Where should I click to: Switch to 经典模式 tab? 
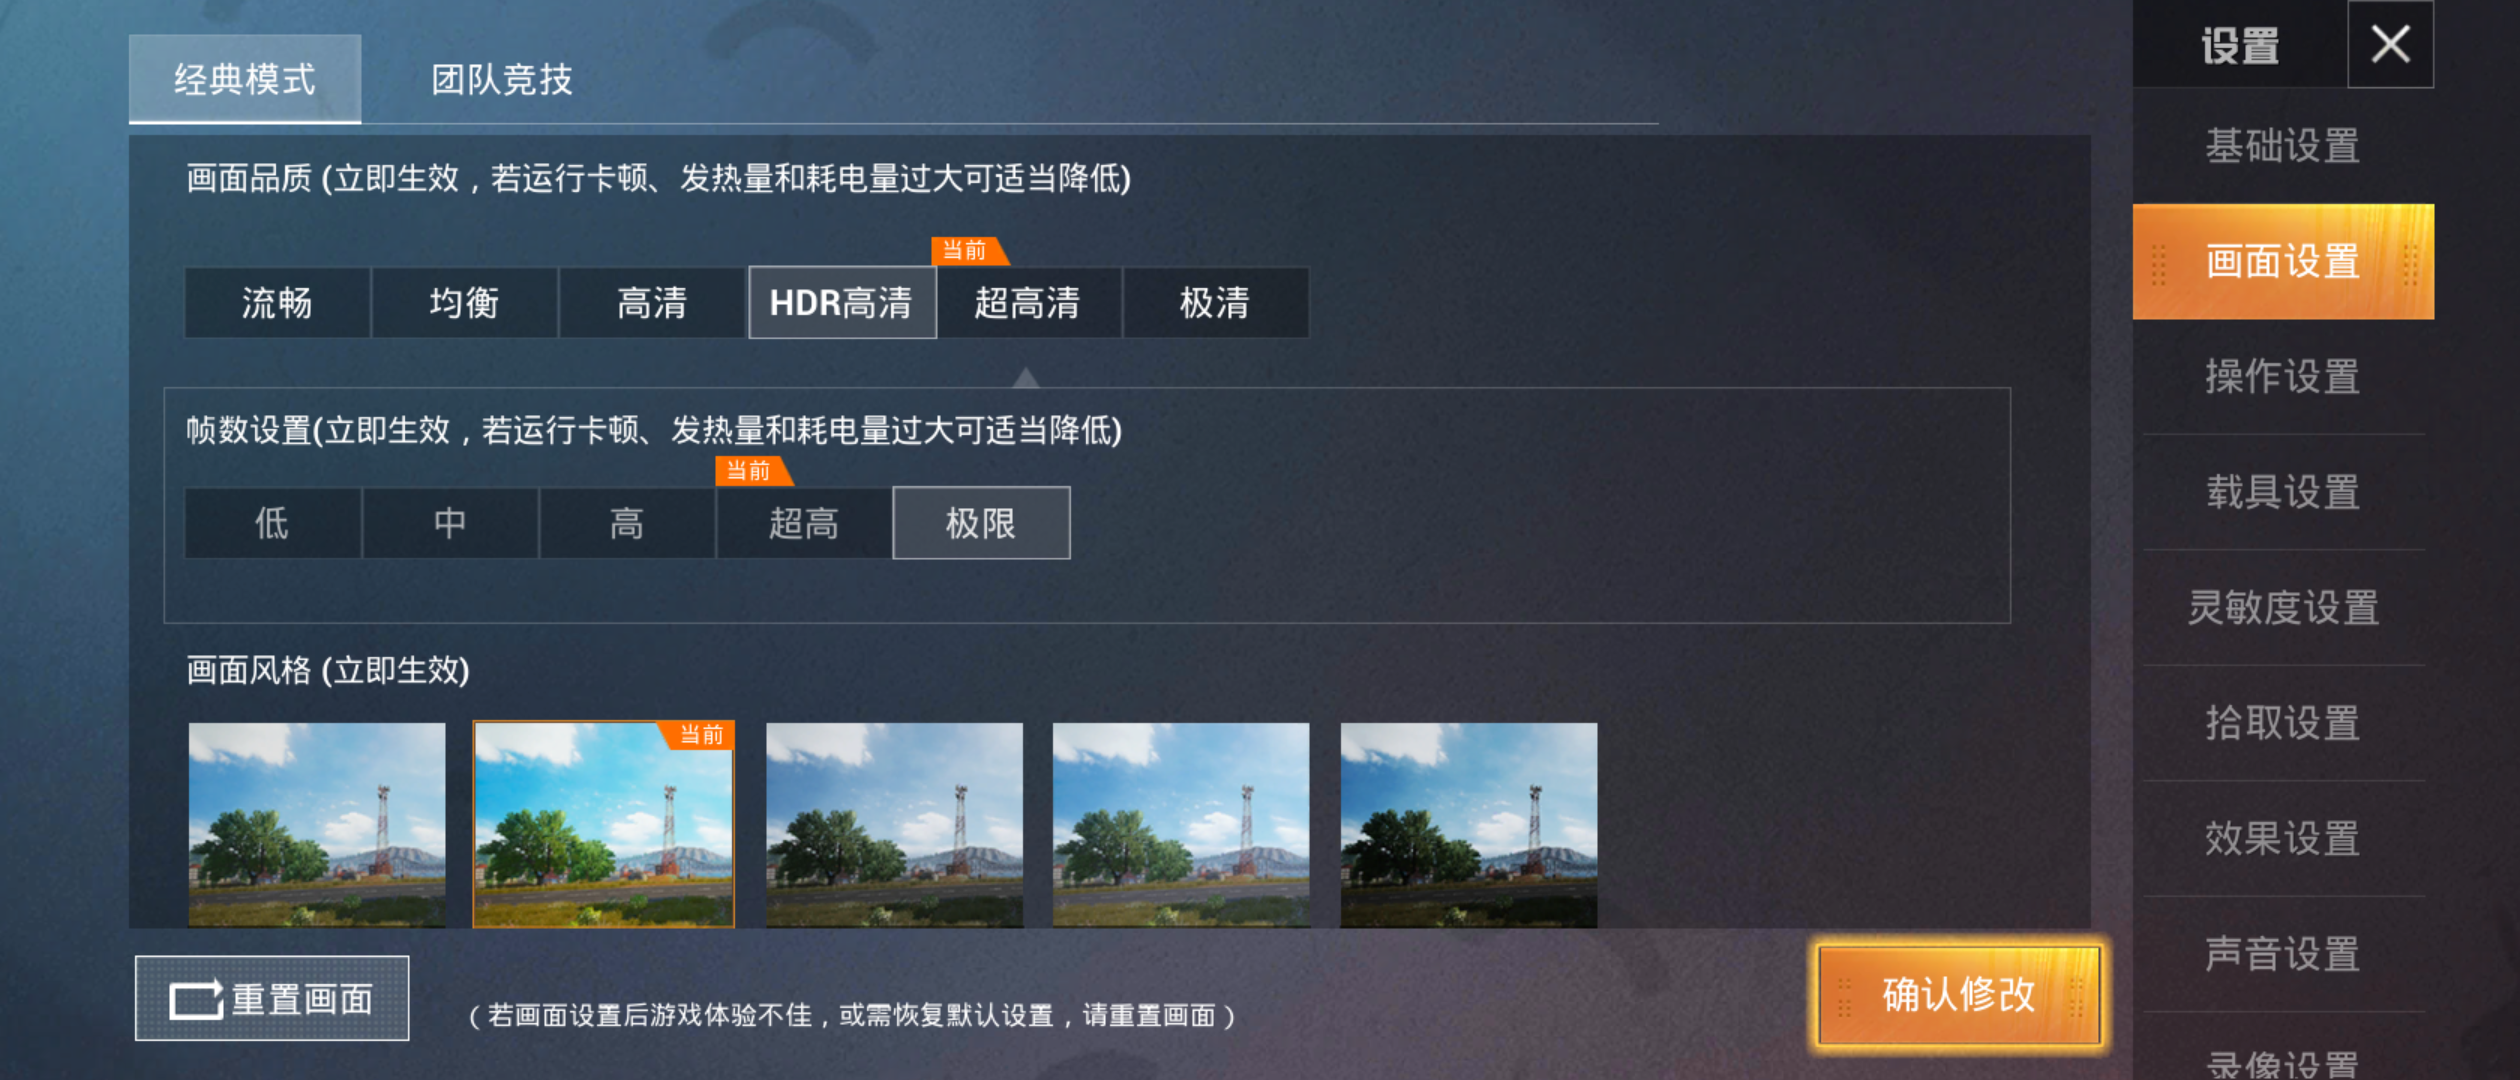click(x=245, y=80)
